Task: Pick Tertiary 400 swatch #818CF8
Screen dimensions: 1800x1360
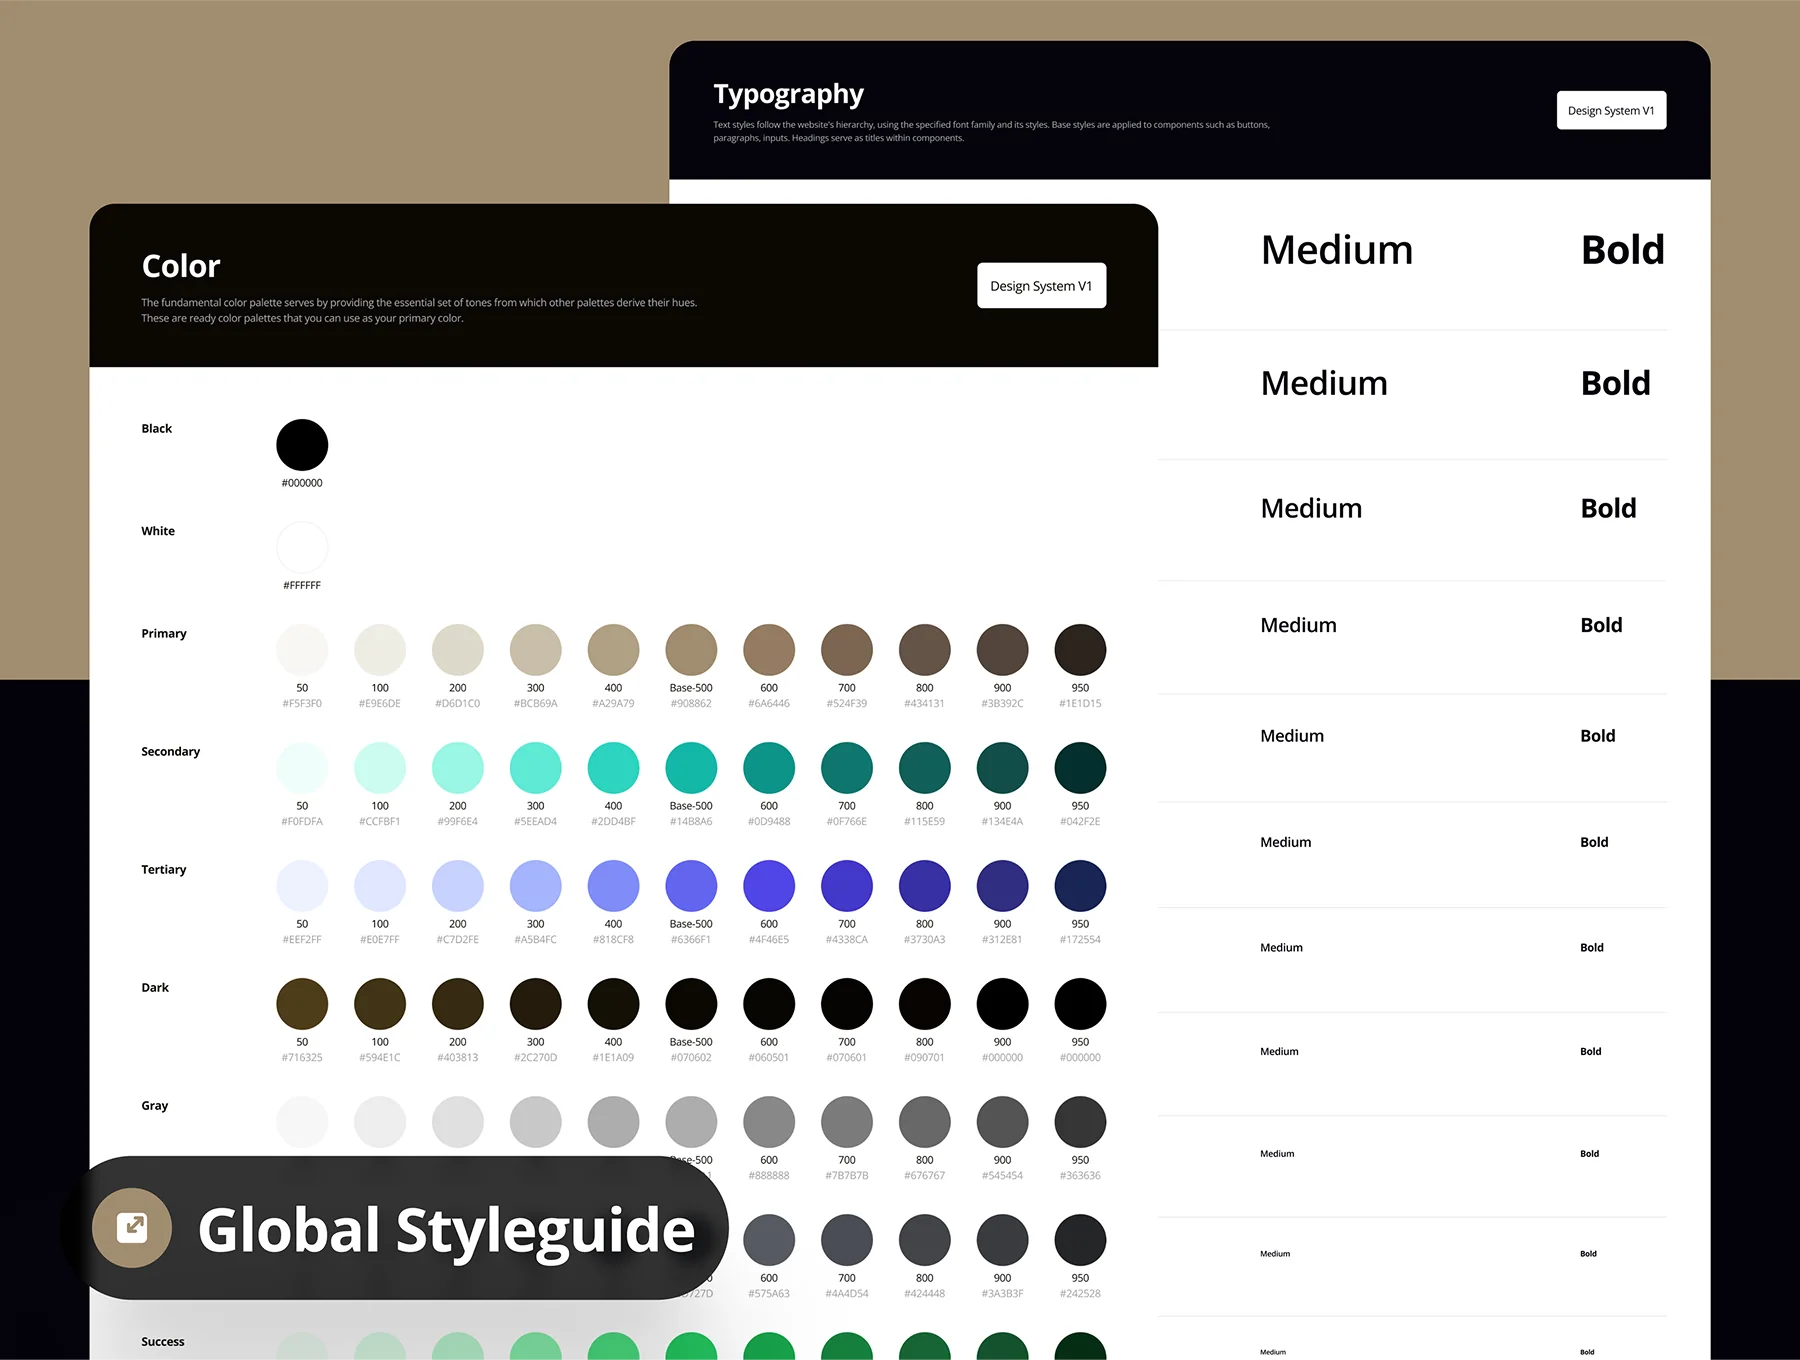Action: (x=613, y=886)
